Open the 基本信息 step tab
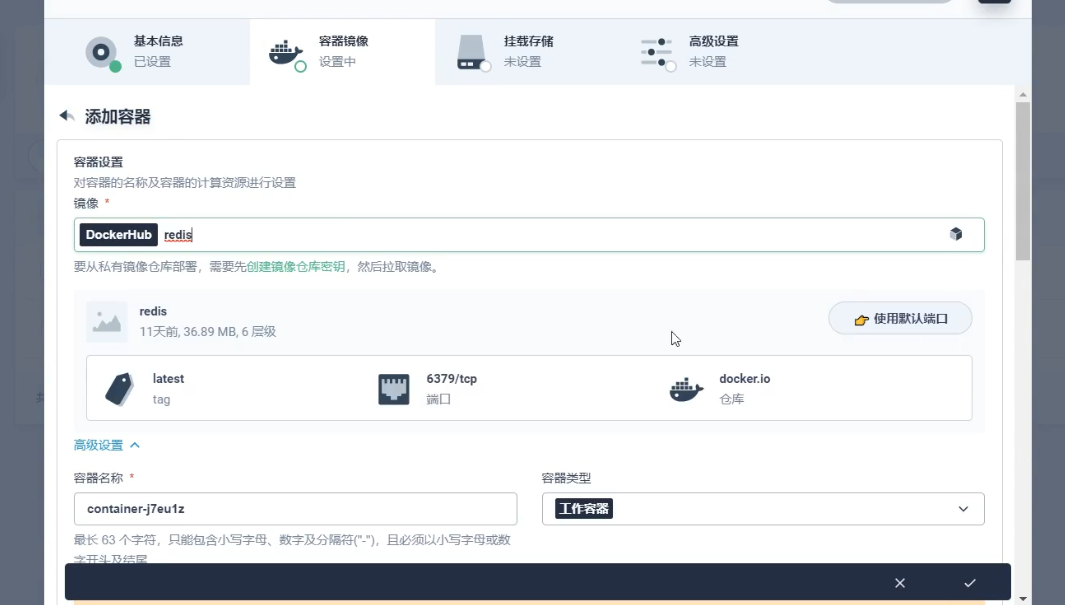 tap(147, 52)
